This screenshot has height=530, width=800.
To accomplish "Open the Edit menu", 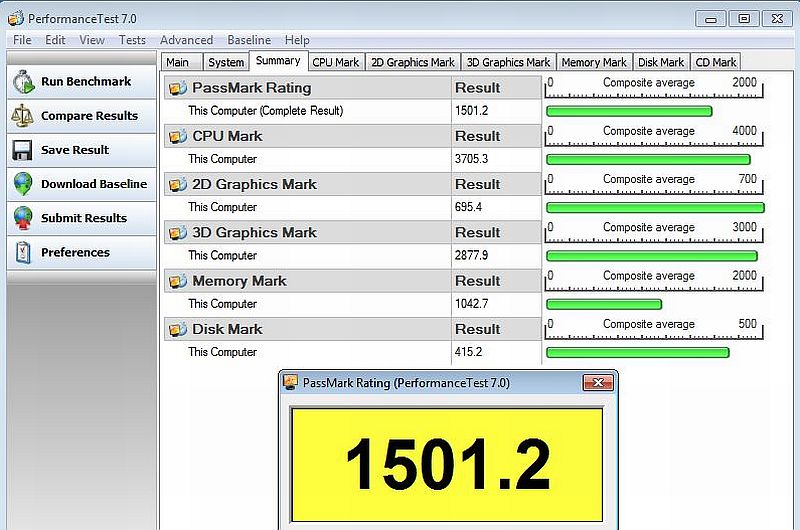I will 55,40.
